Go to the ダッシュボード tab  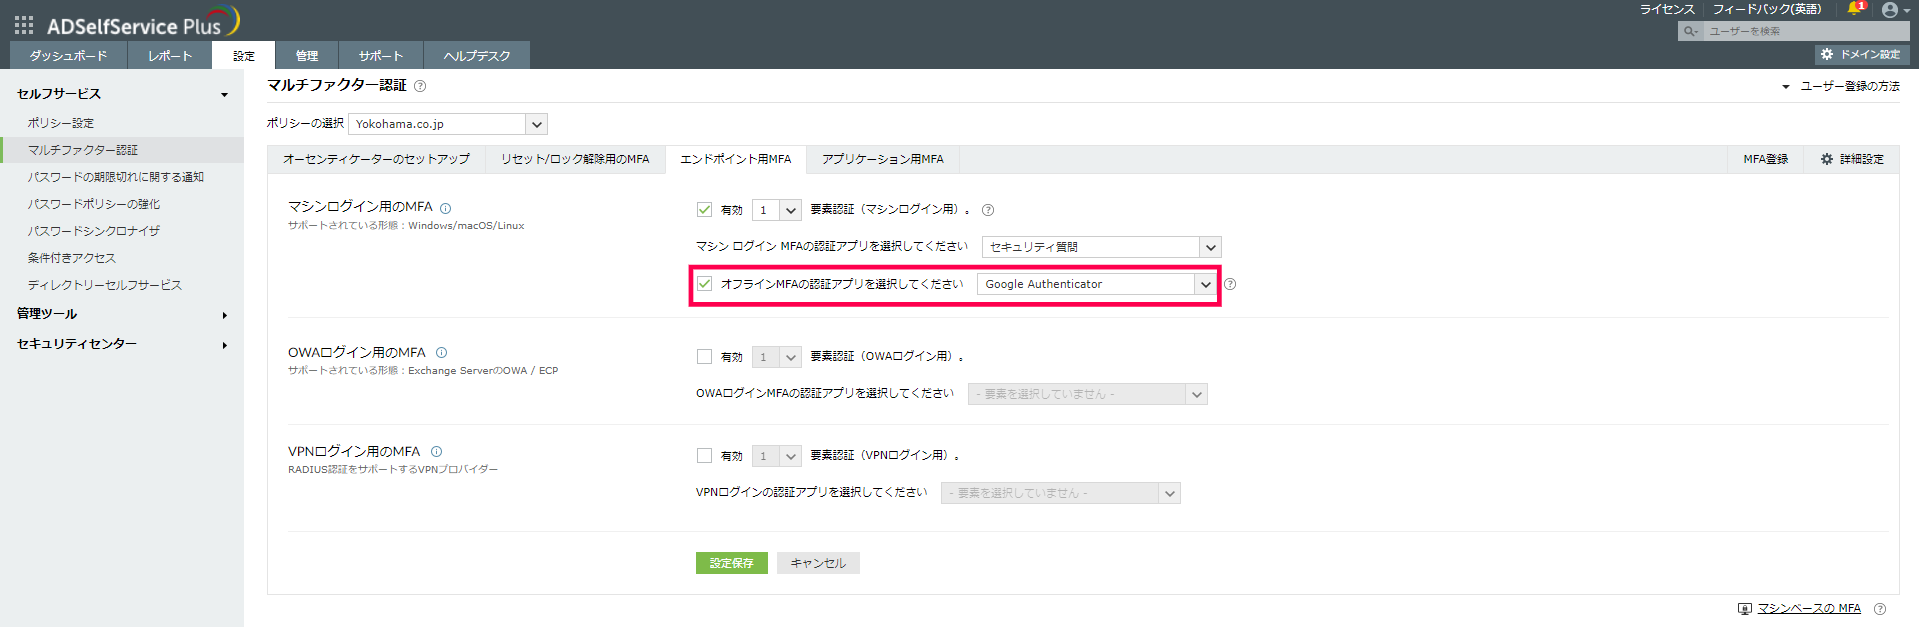69,56
